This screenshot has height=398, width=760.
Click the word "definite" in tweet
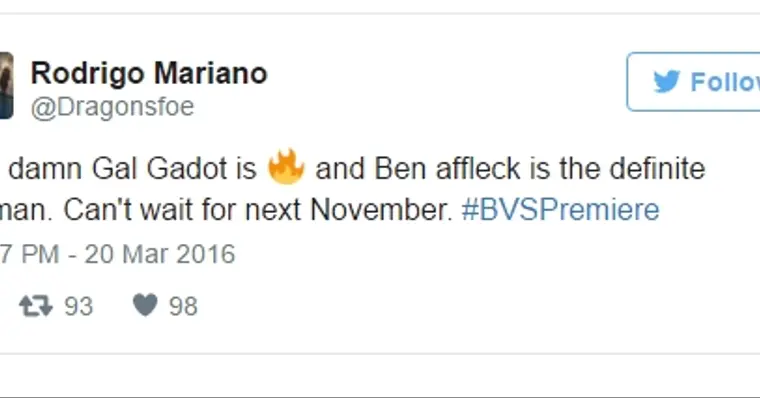[x=657, y=169]
